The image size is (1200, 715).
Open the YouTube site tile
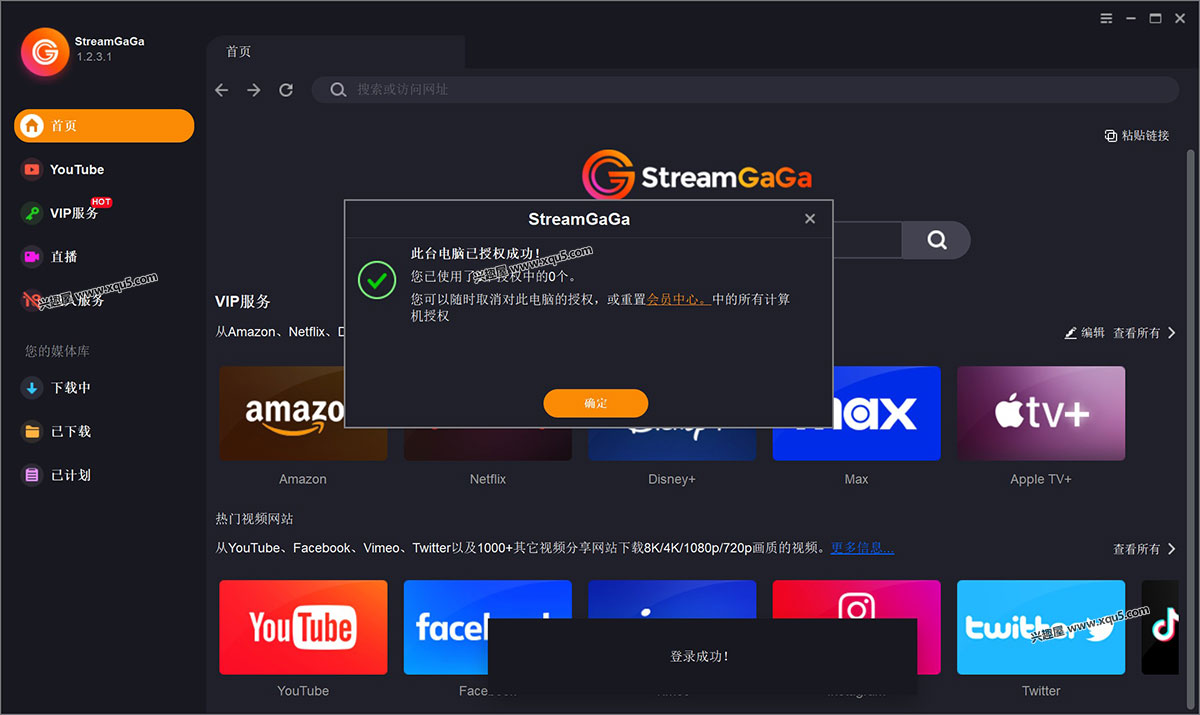[303, 627]
